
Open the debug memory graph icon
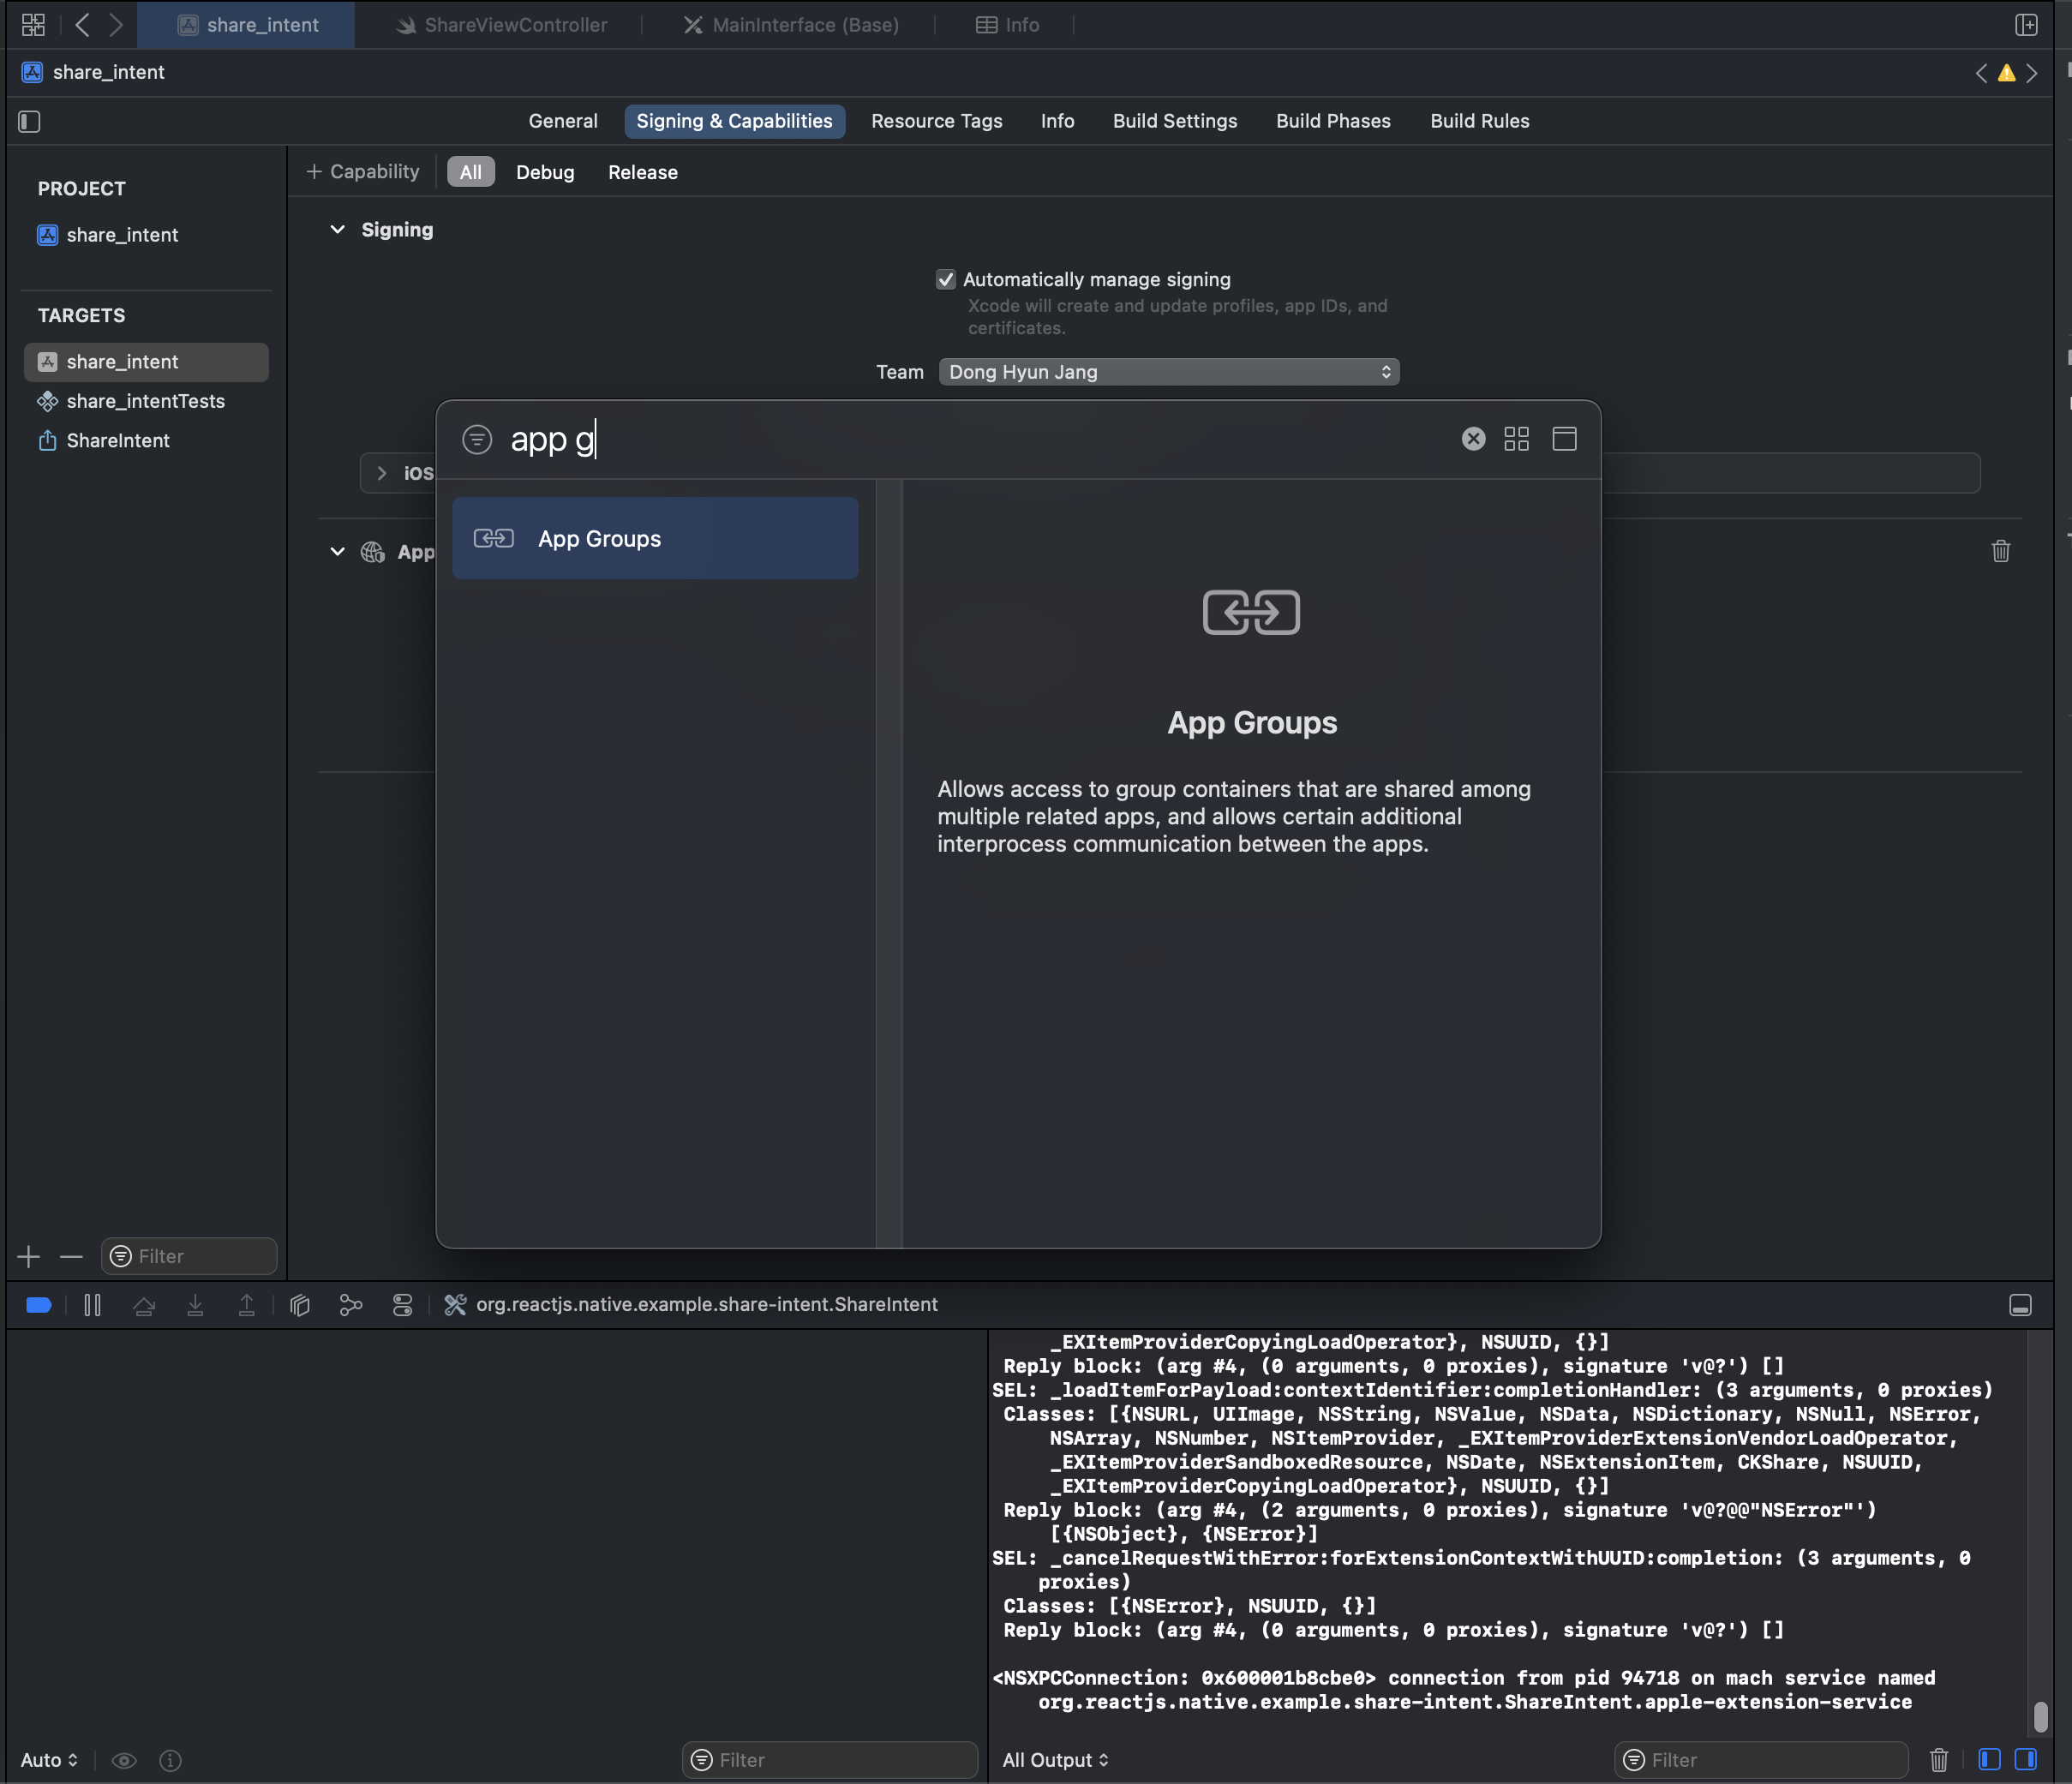click(351, 1305)
